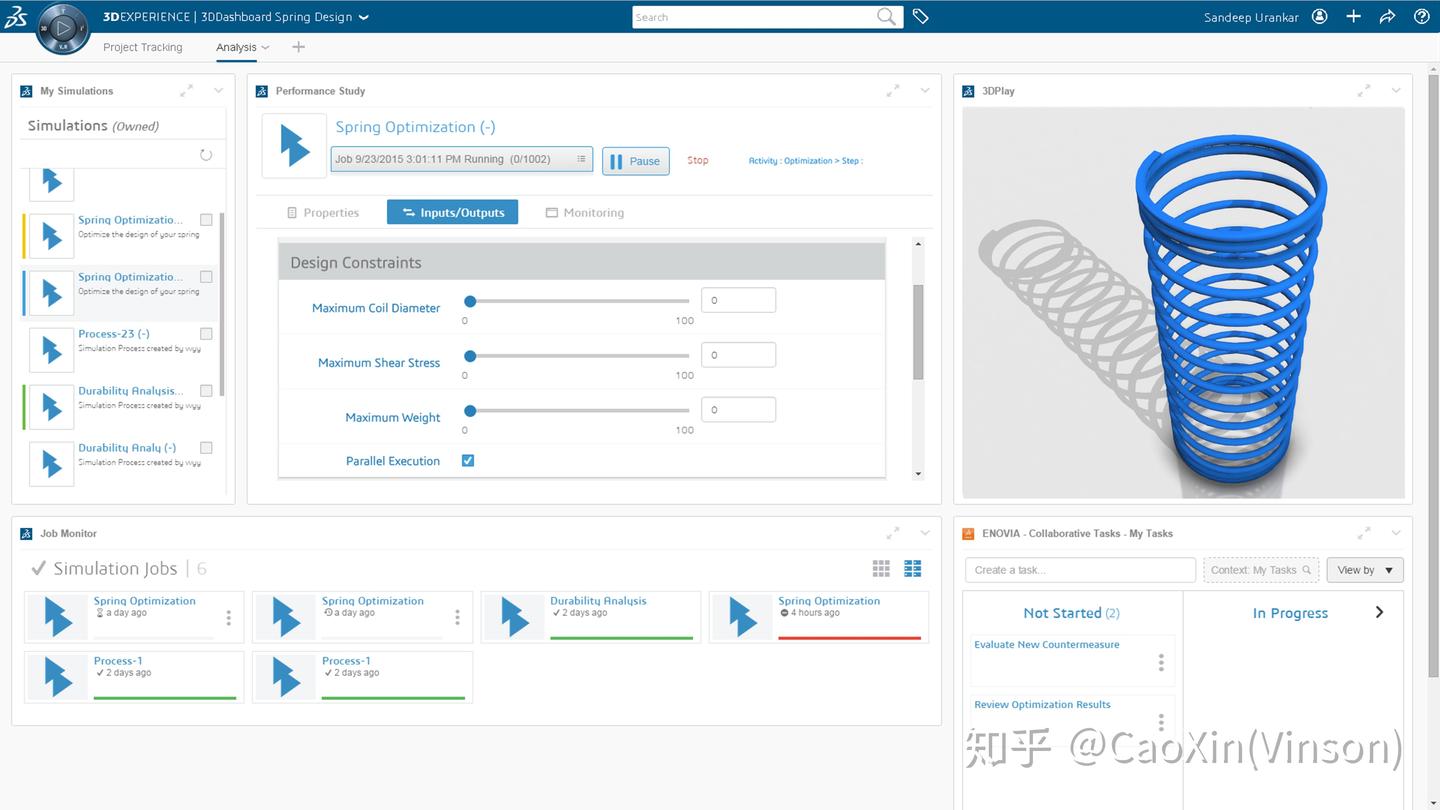
Task: Switch to the Project Tracking tab
Action: [143, 47]
